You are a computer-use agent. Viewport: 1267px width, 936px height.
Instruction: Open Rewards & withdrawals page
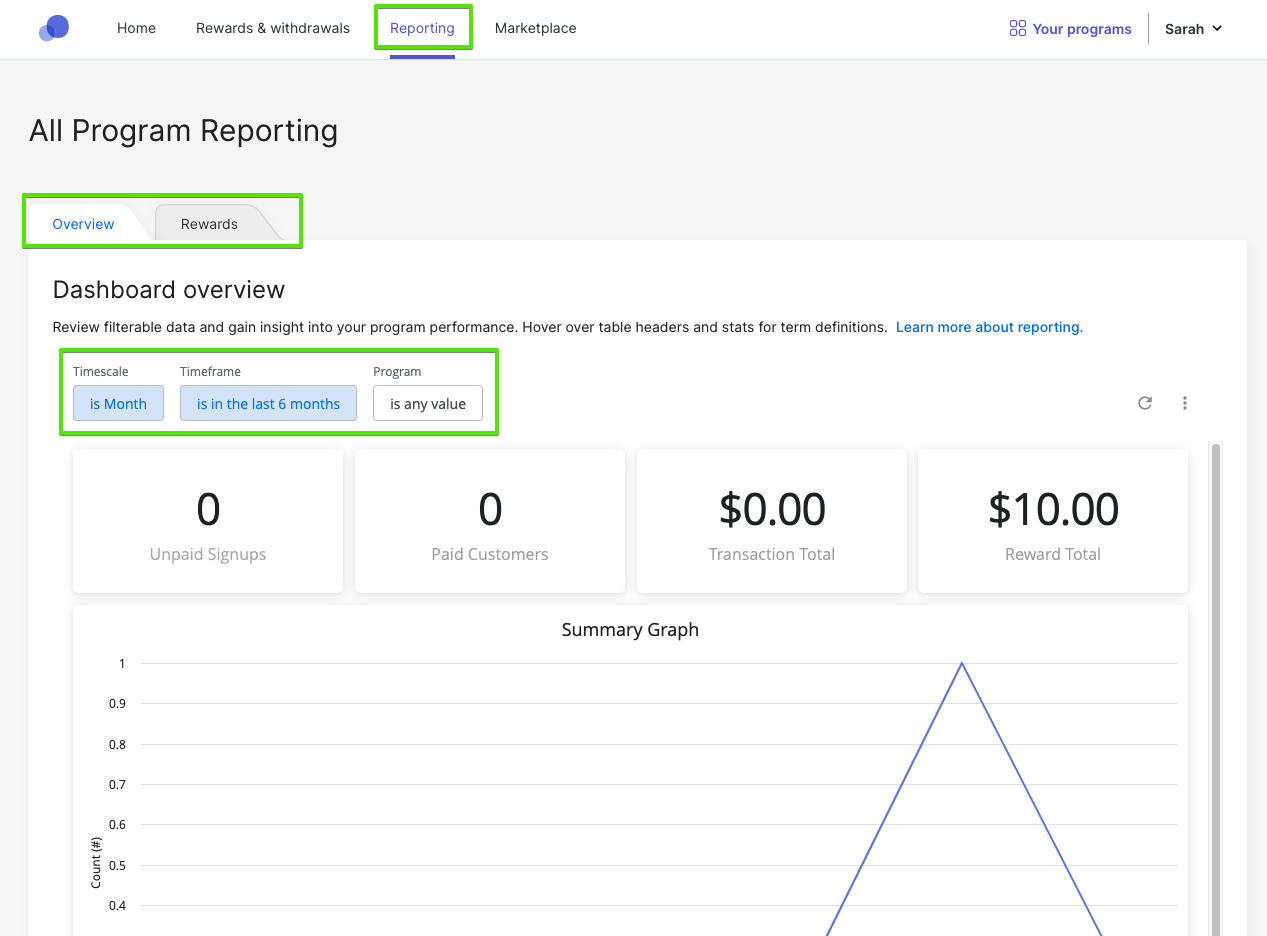pyautogui.click(x=273, y=28)
